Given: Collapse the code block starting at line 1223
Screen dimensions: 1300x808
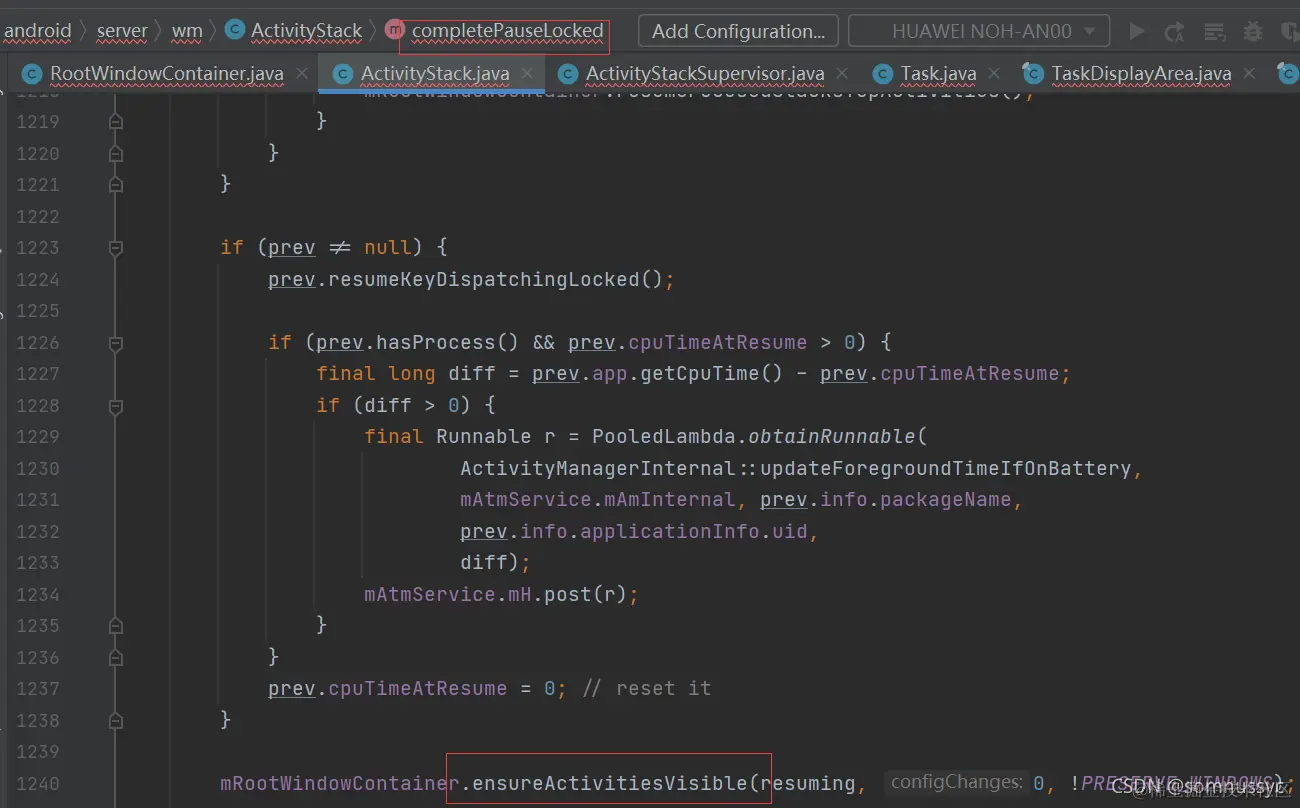Looking at the screenshot, I should coord(116,247).
